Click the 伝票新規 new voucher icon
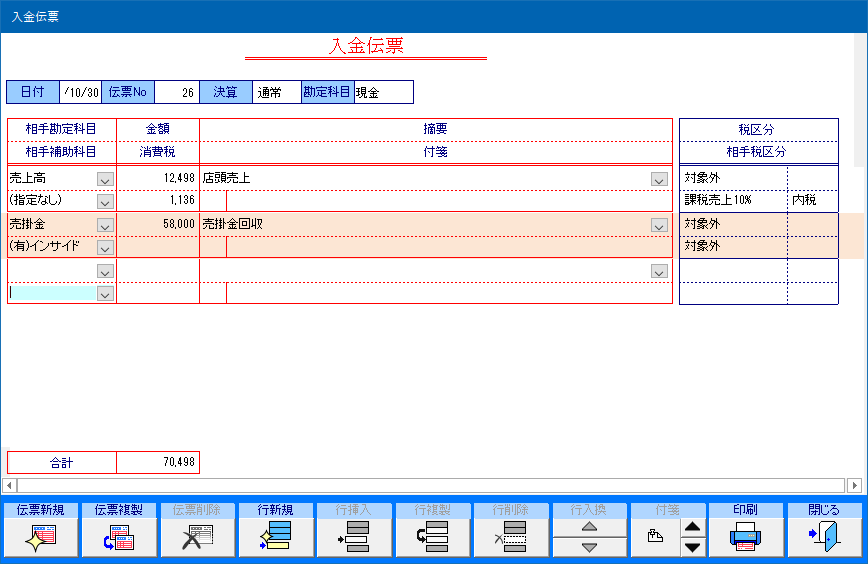 click(40, 537)
